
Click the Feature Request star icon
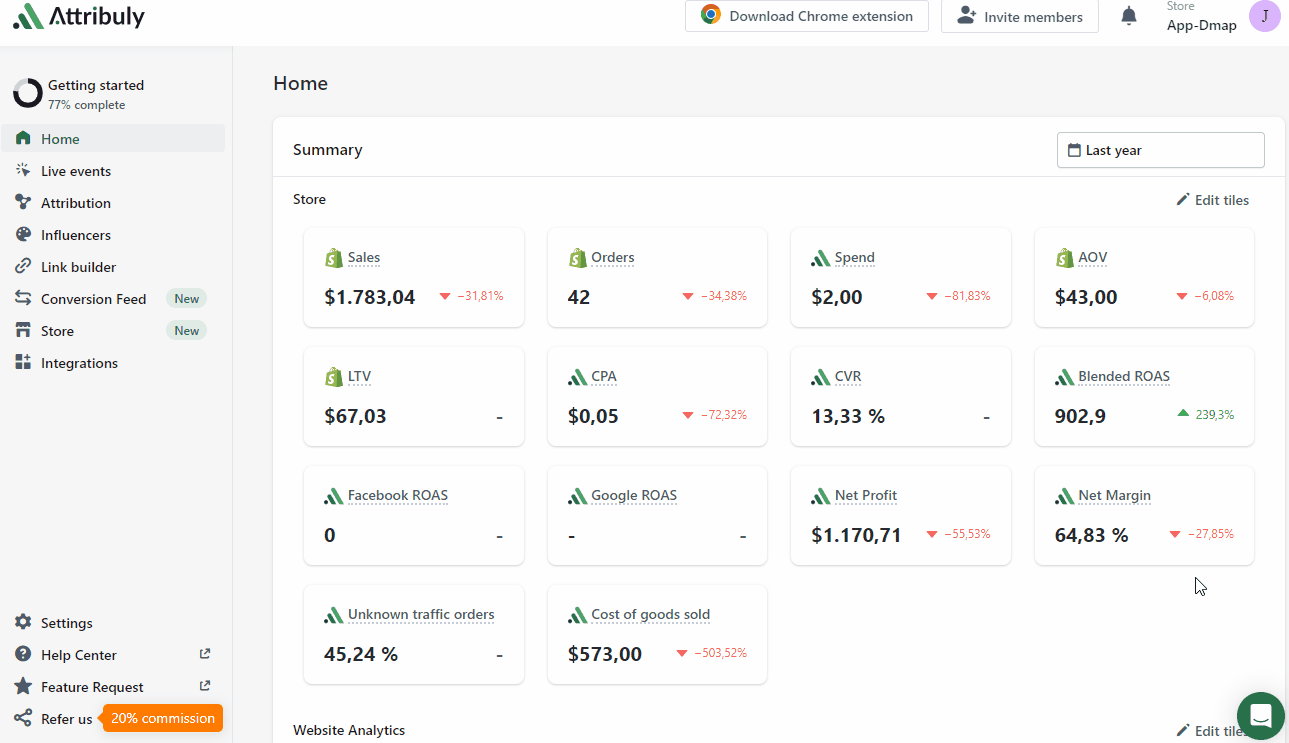(x=23, y=687)
